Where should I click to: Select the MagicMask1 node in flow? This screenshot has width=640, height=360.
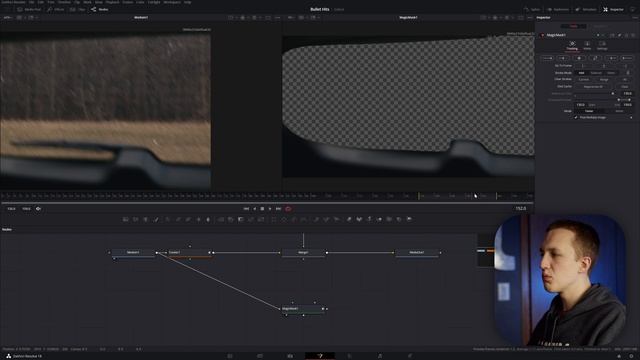click(303, 309)
